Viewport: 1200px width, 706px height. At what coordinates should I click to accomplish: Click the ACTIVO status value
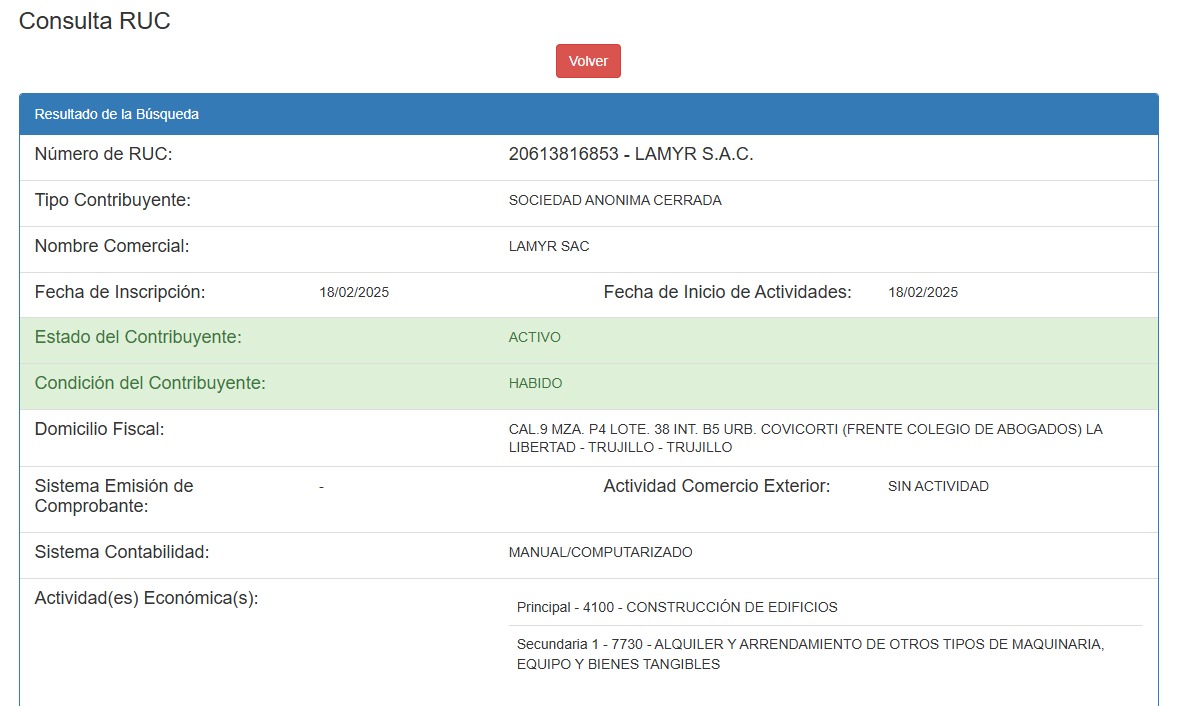pyautogui.click(x=534, y=338)
